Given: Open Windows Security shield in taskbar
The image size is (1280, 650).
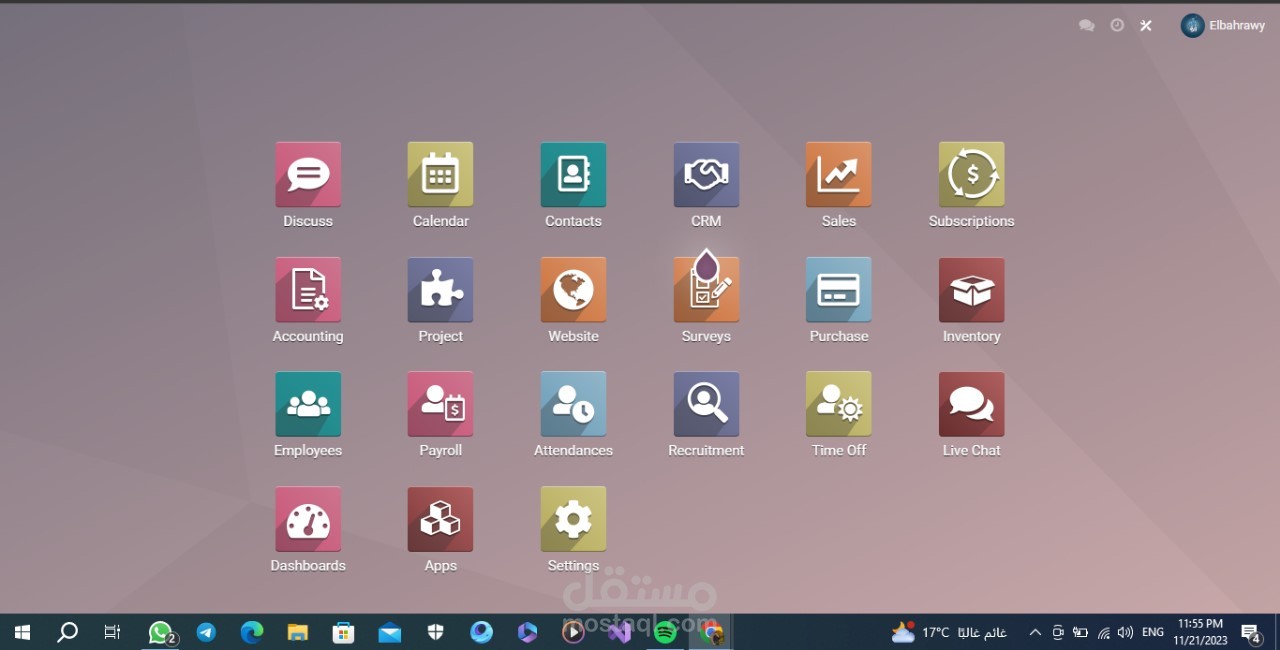Looking at the screenshot, I should [436, 632].
